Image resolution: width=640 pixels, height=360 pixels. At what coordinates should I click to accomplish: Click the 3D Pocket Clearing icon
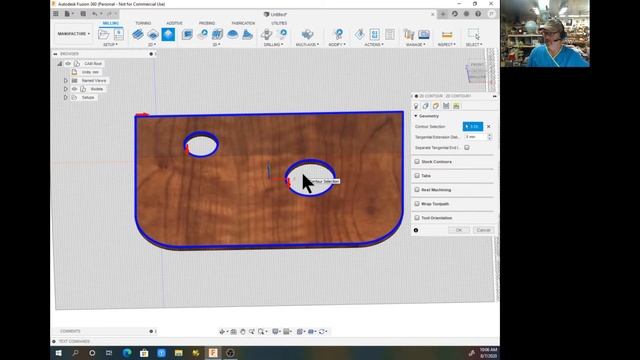(202, 35)
